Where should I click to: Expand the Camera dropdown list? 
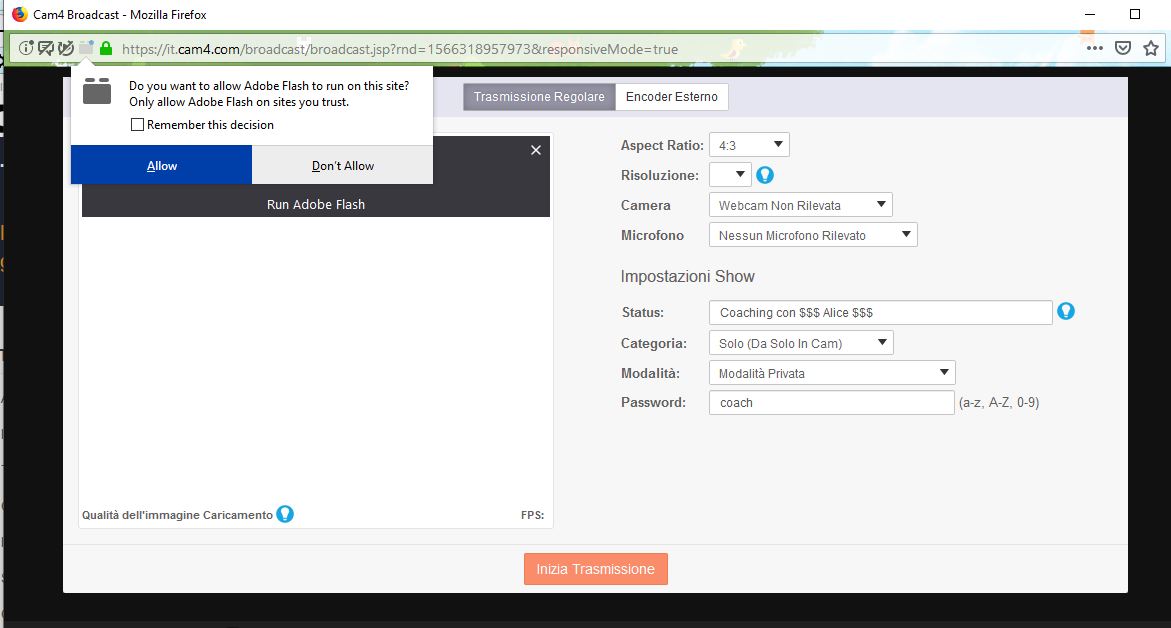coord(800,205)
